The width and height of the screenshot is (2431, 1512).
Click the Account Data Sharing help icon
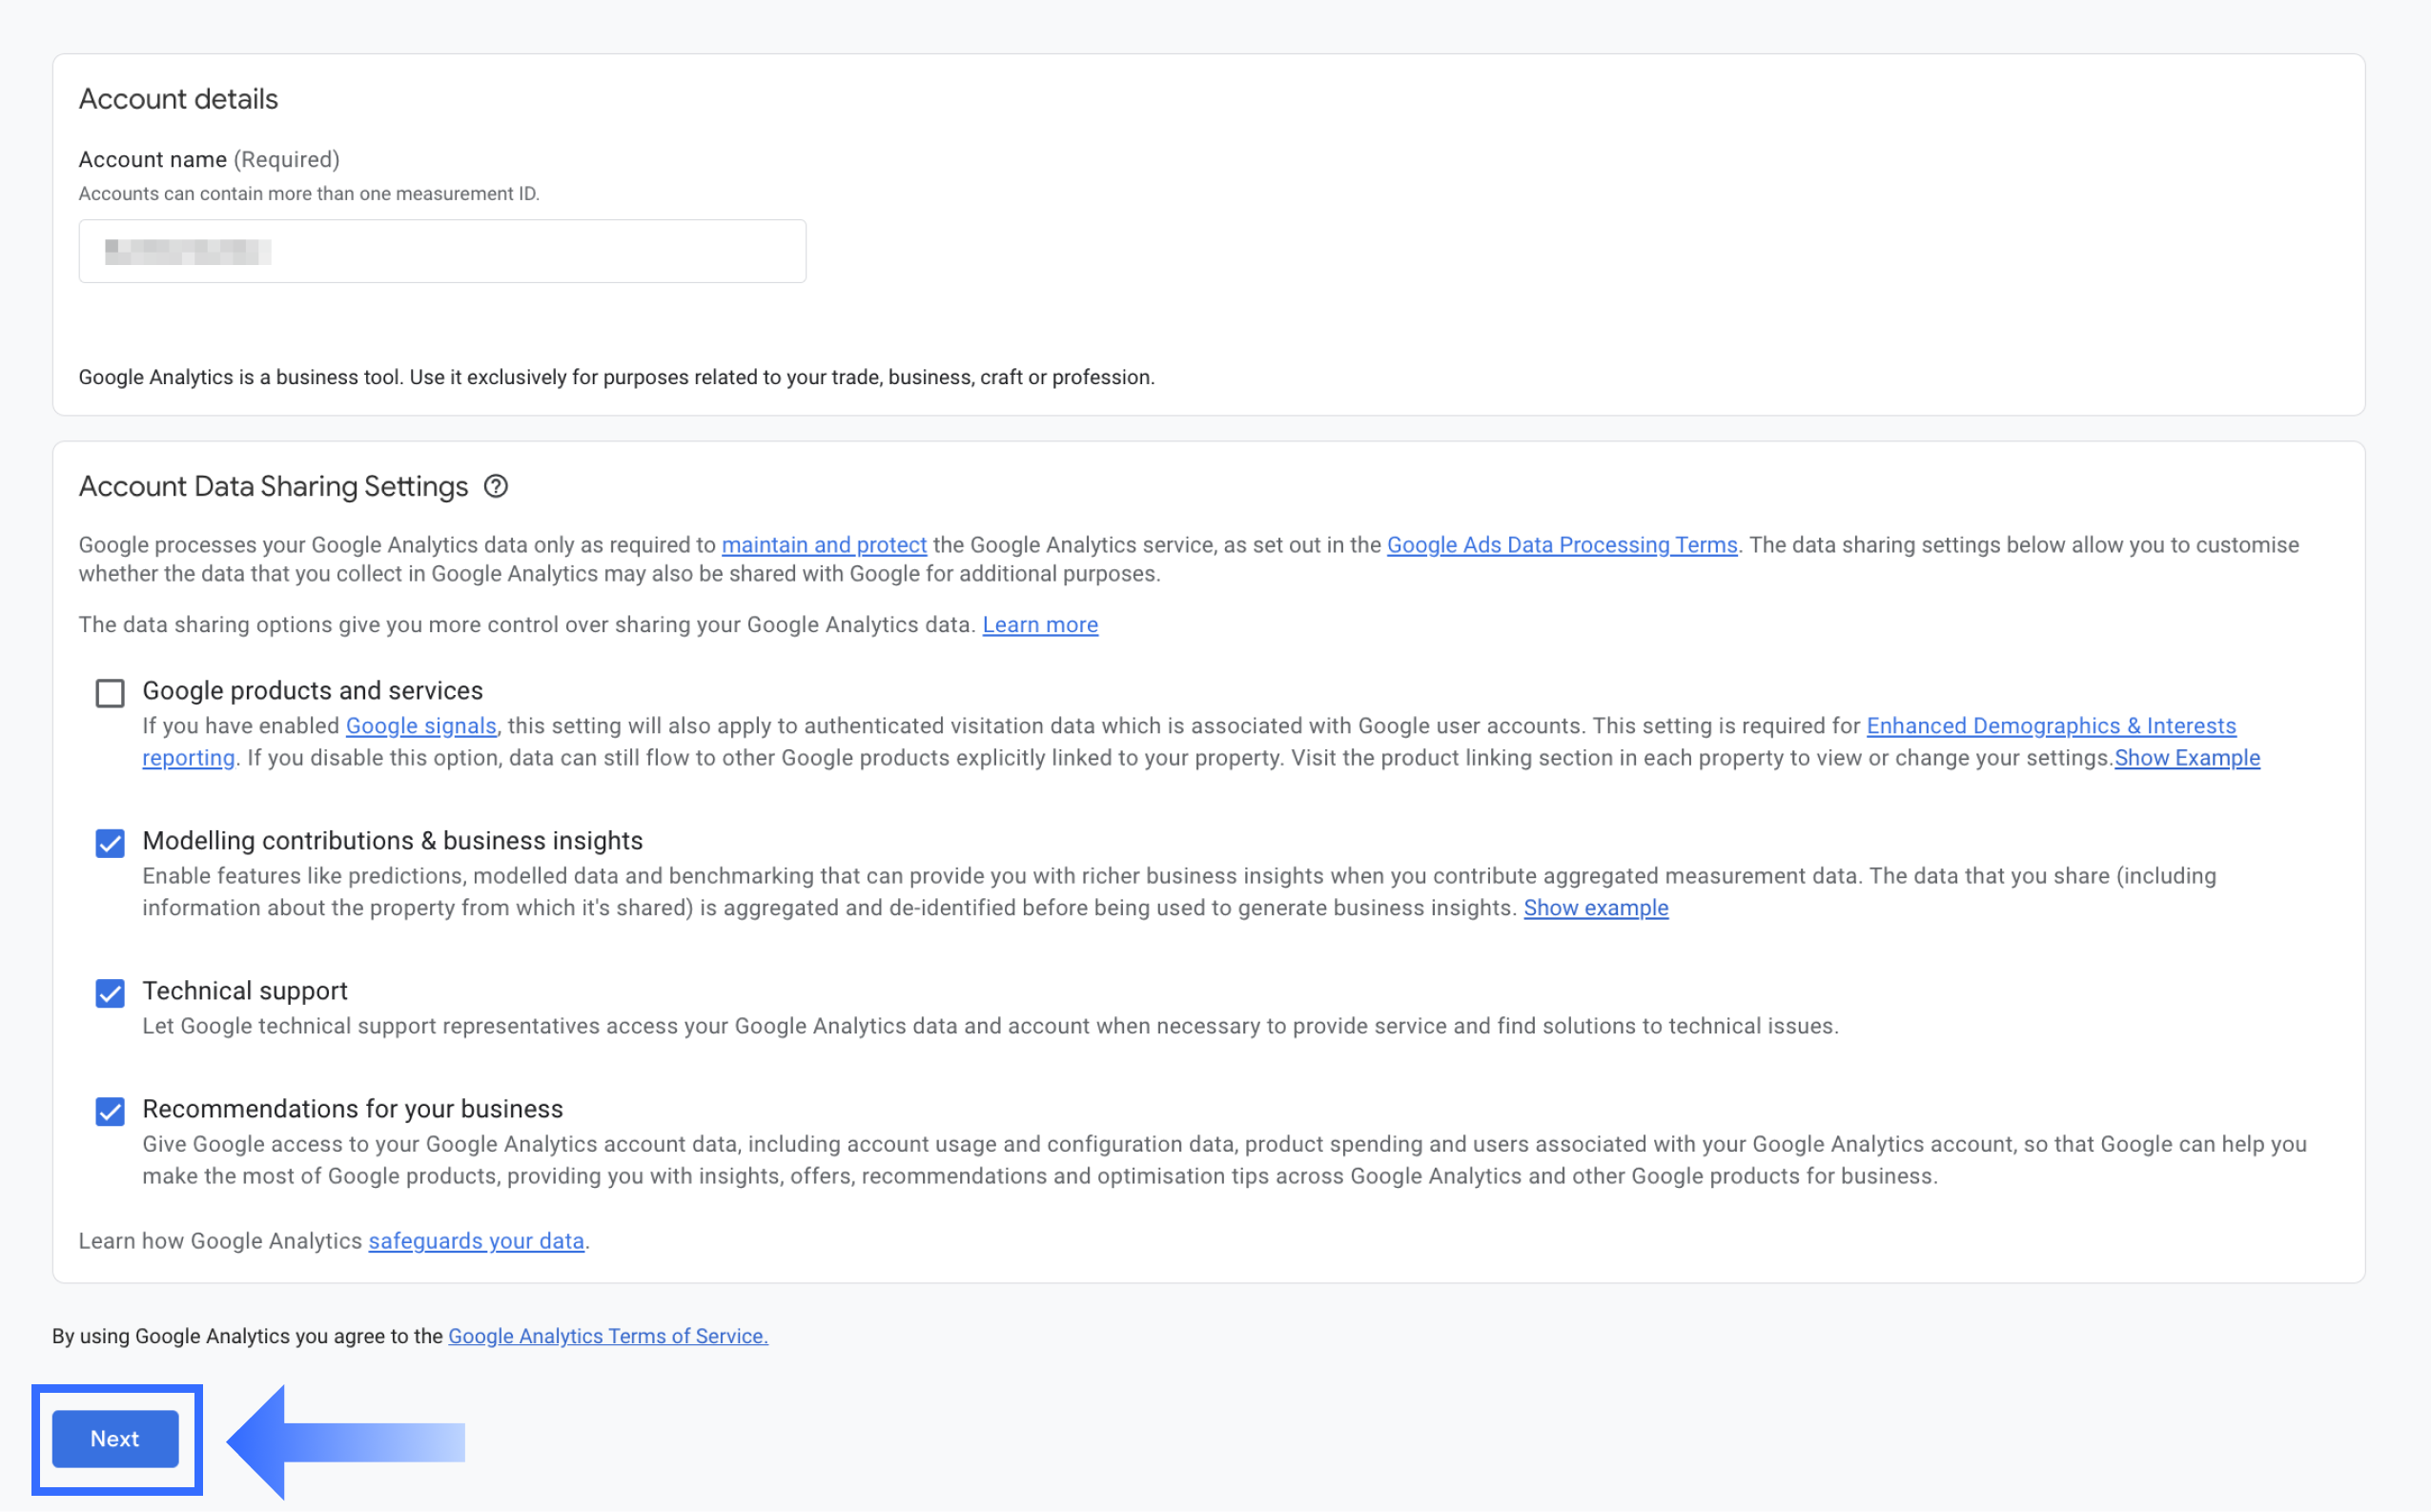click(x=496, y=487)
